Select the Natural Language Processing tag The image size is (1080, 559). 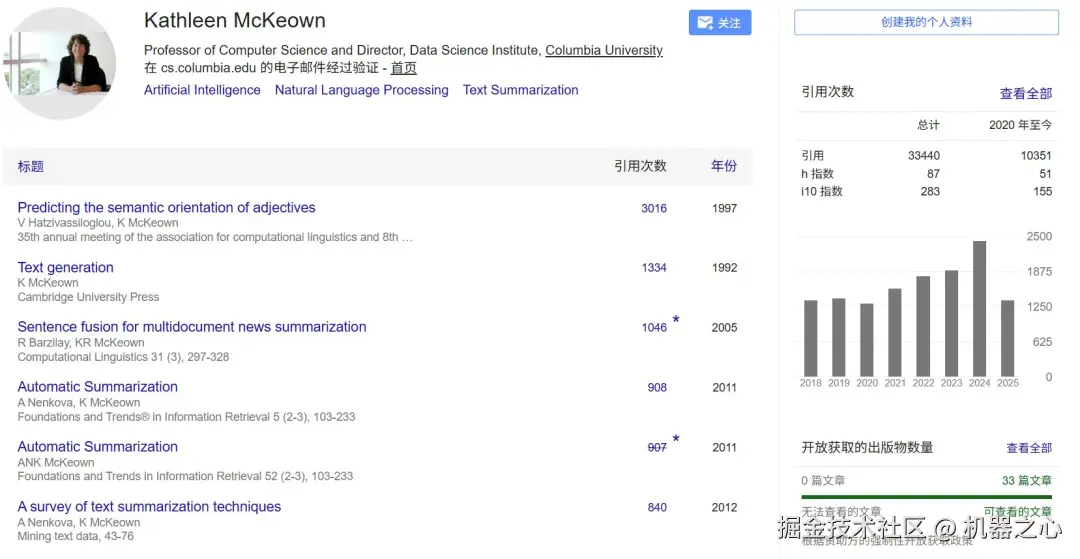click(x=362, y=90)
